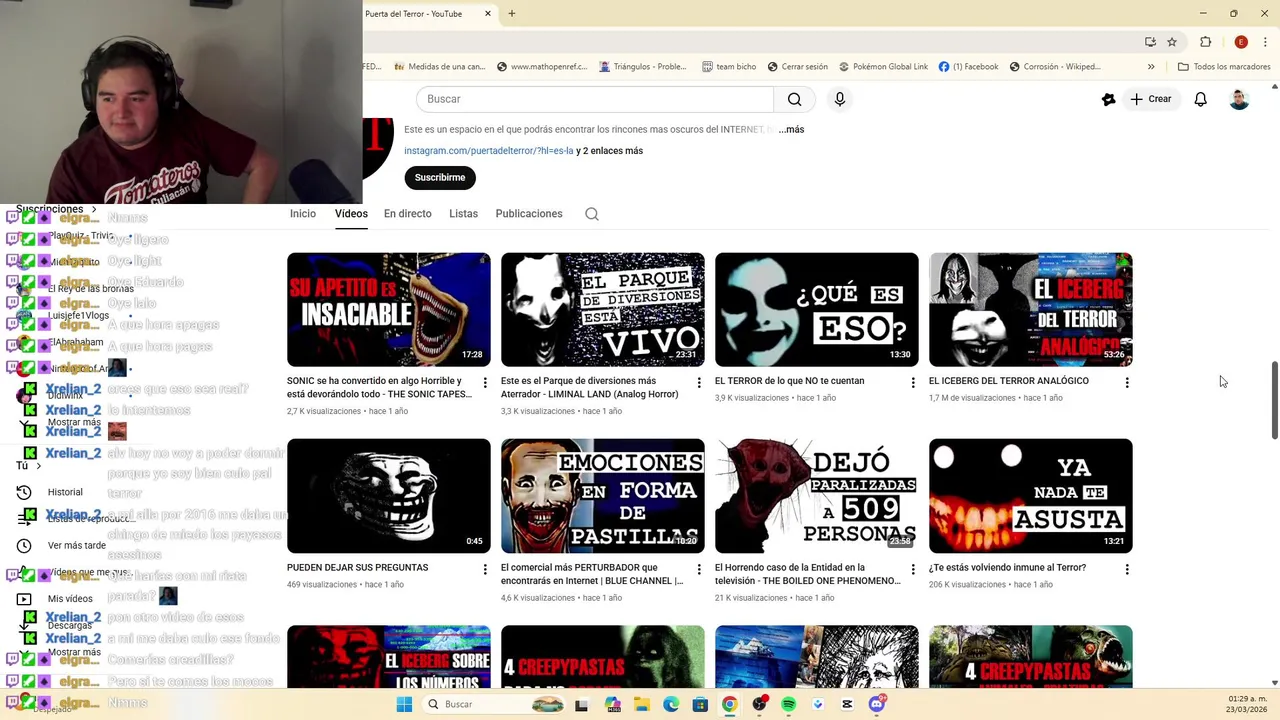
Task: Expand channel description with ...más
Action: click(x=791, y=129)
